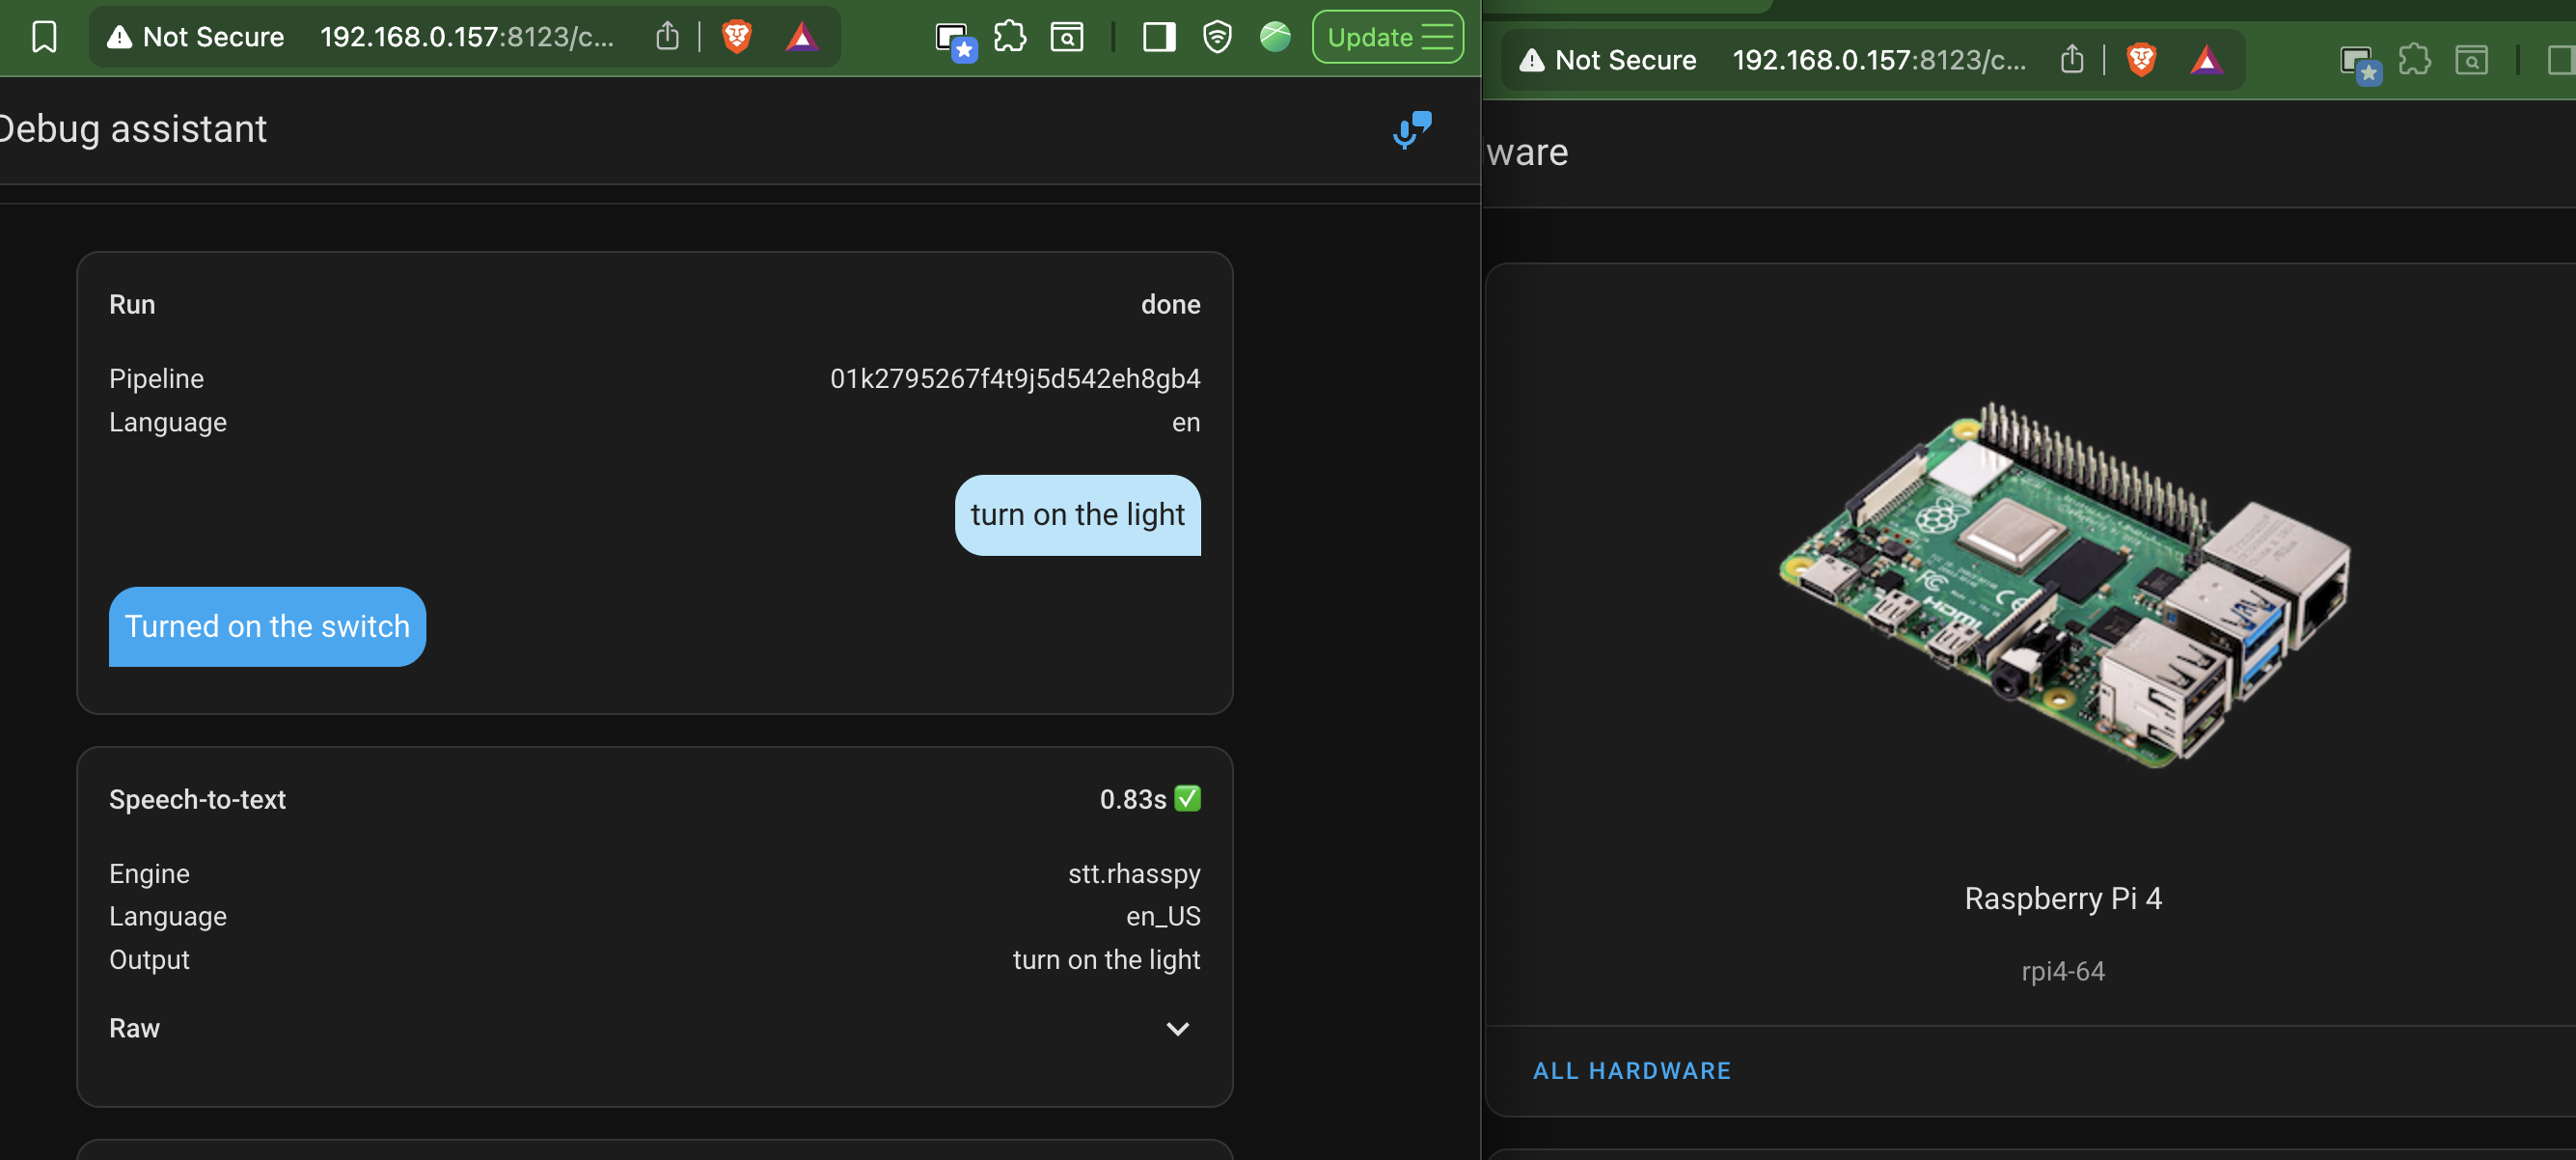Click the search-tabs icon in left browser toolbar
The width and height of the screenshot is (2576, 1160).
pyautogui.click(x=1067, y=37)
